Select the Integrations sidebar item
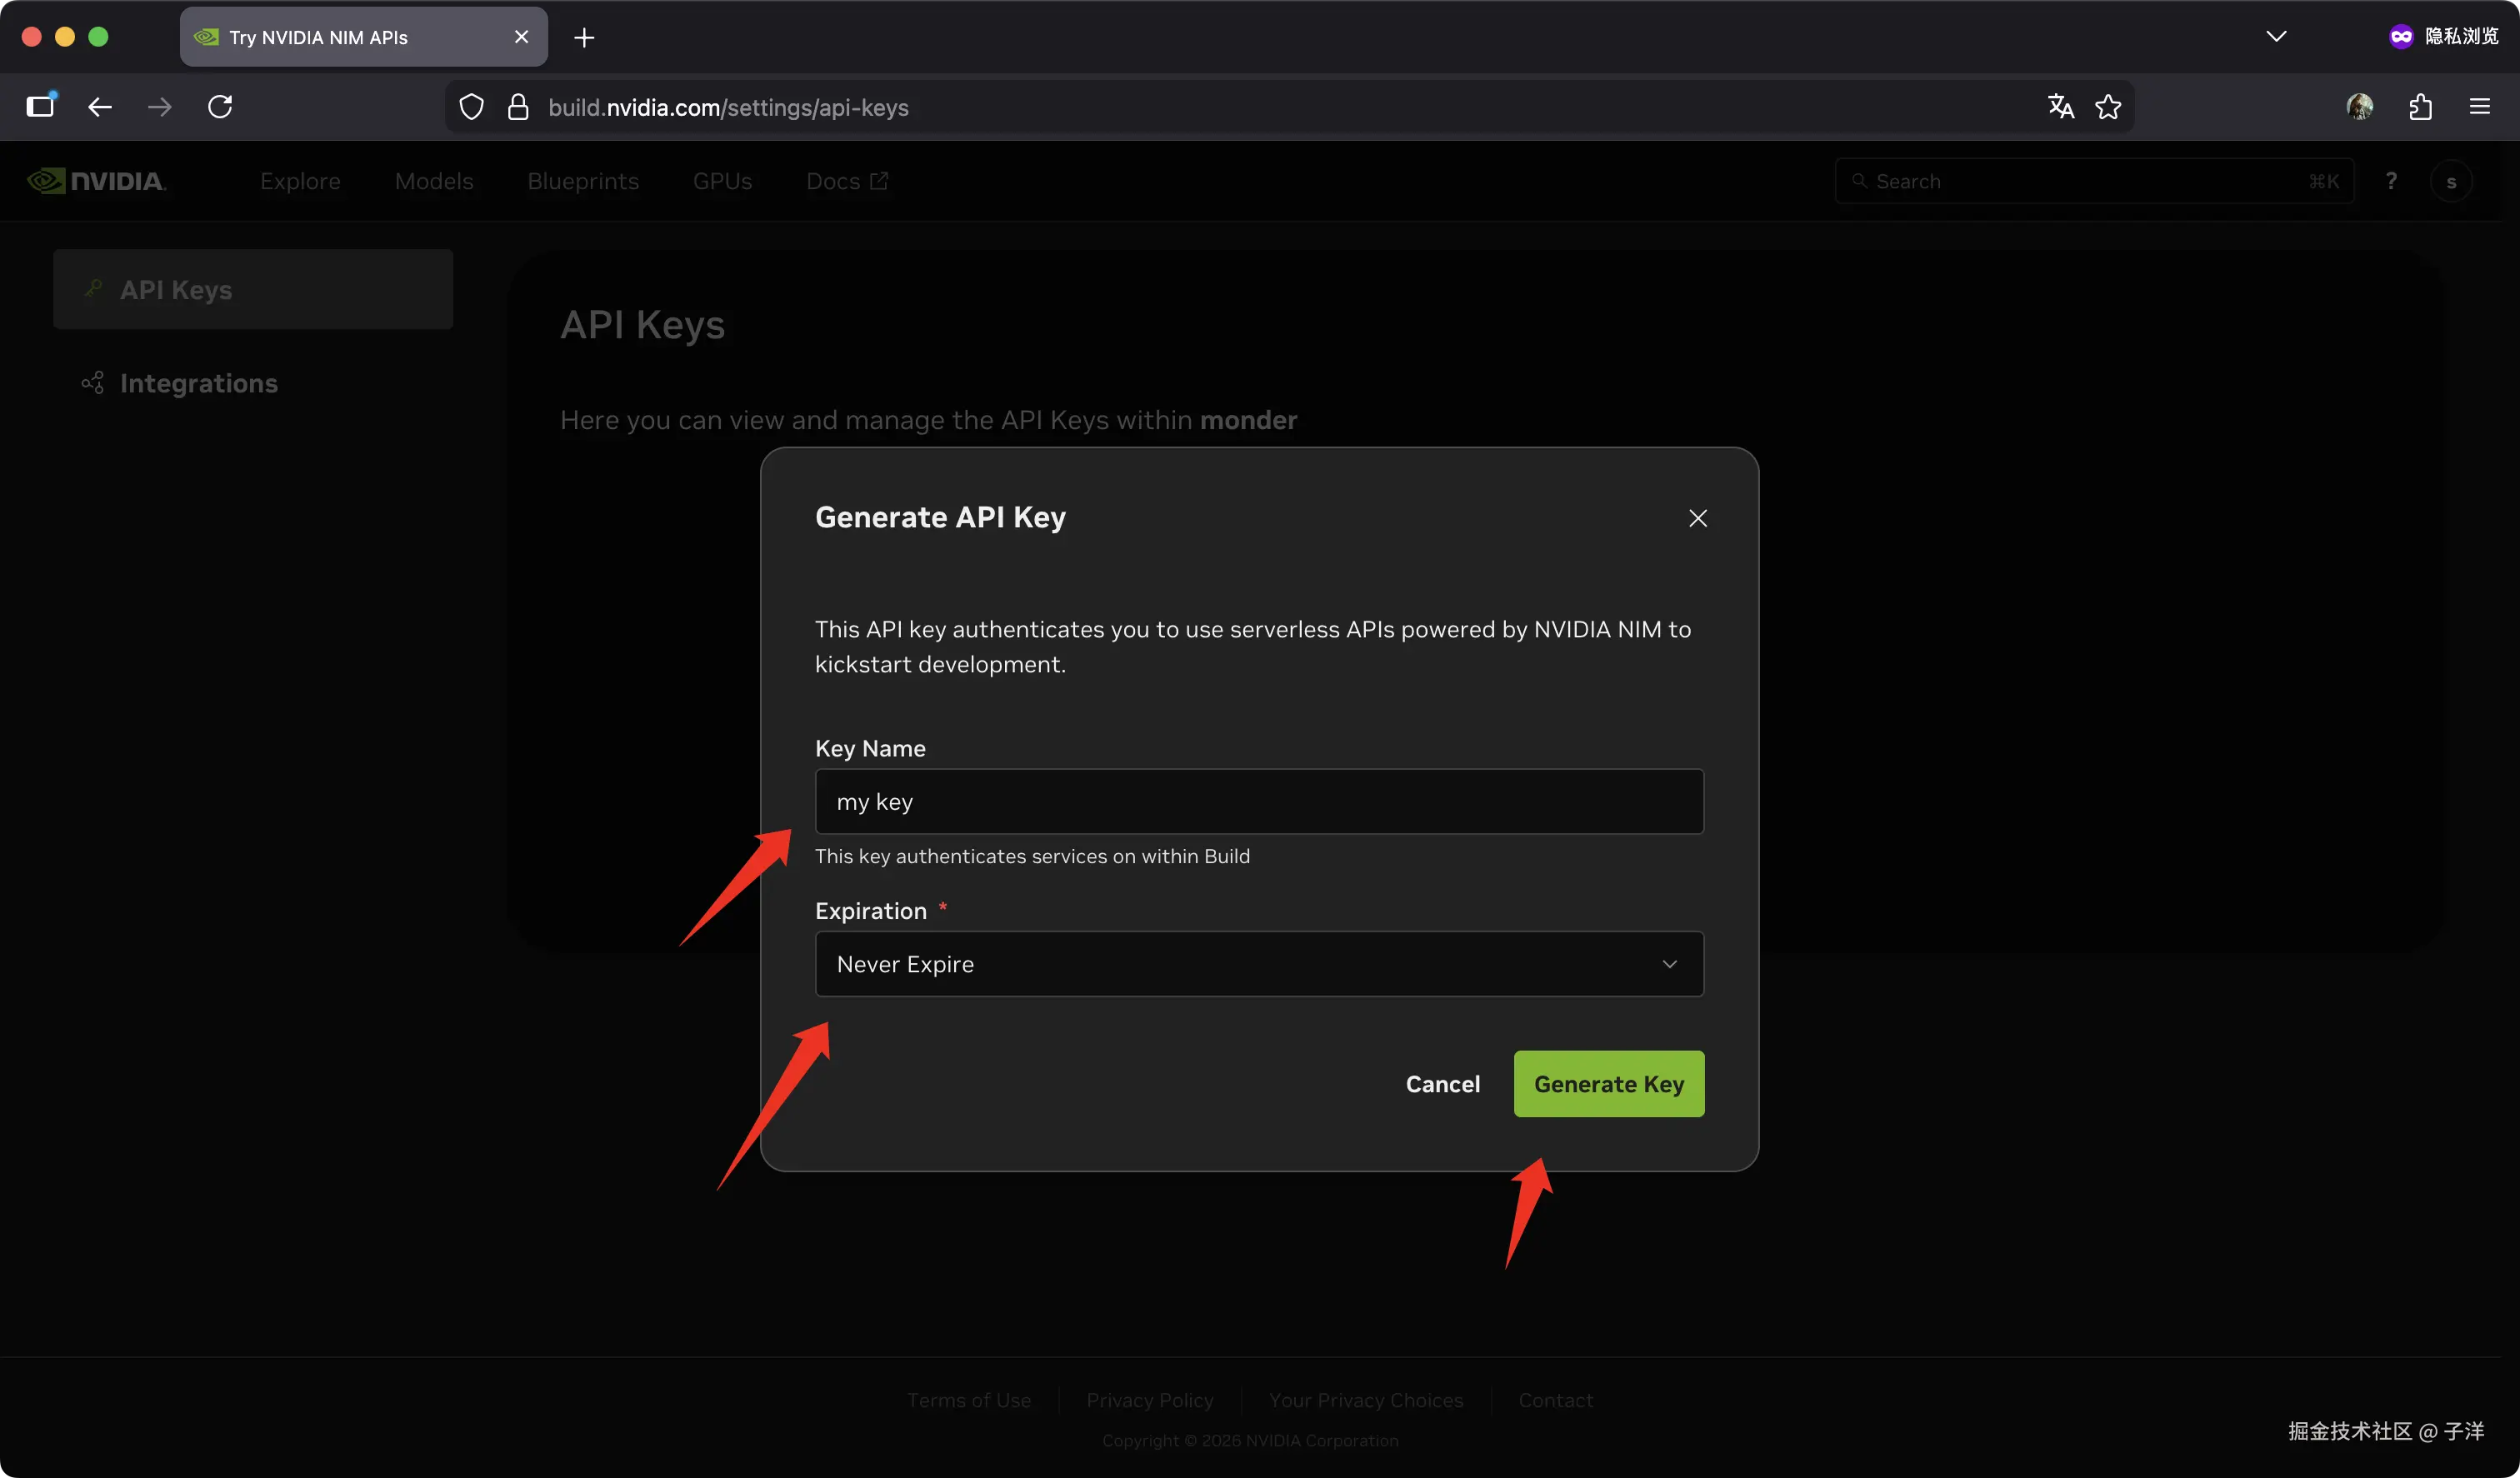2520x1478 pixels. [x=198, y=384]
